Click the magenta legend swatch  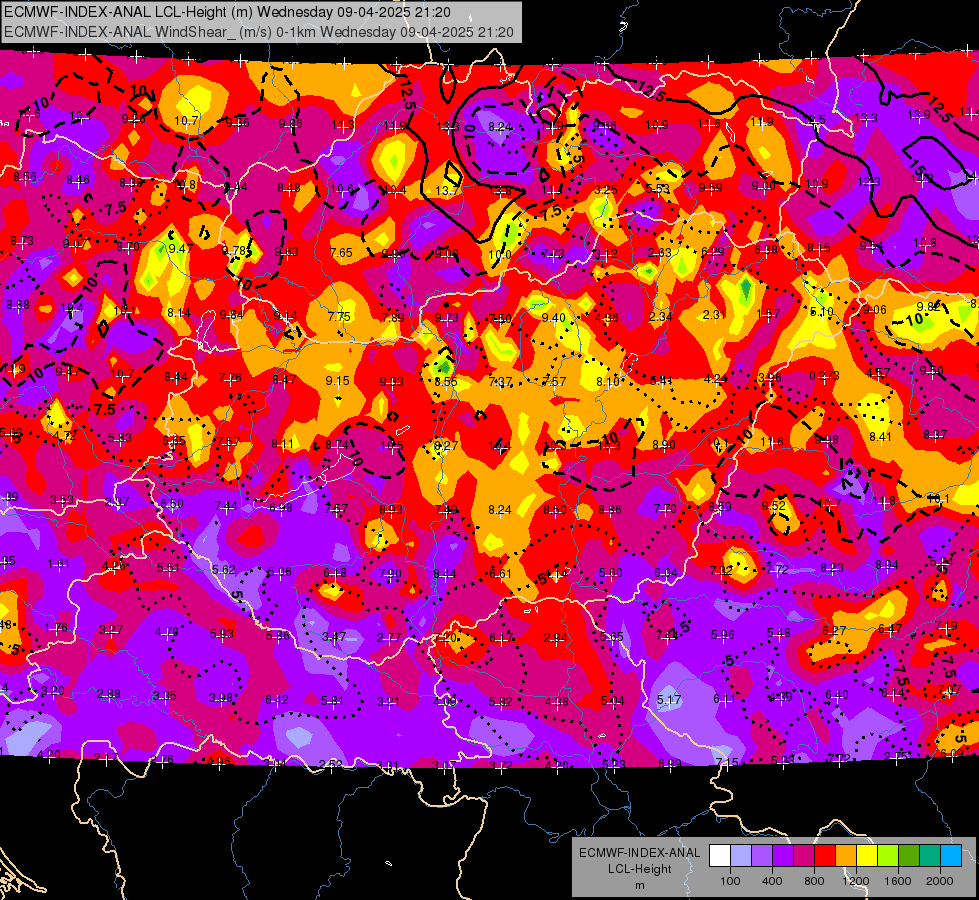[x=804, y=856]
